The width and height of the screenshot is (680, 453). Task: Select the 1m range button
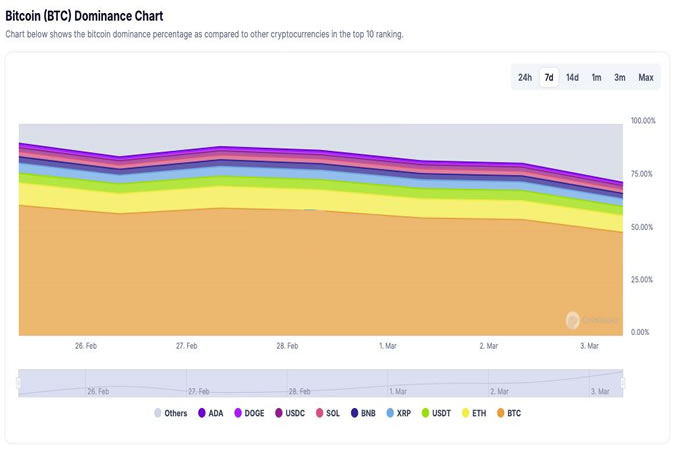tap(597, 78)
